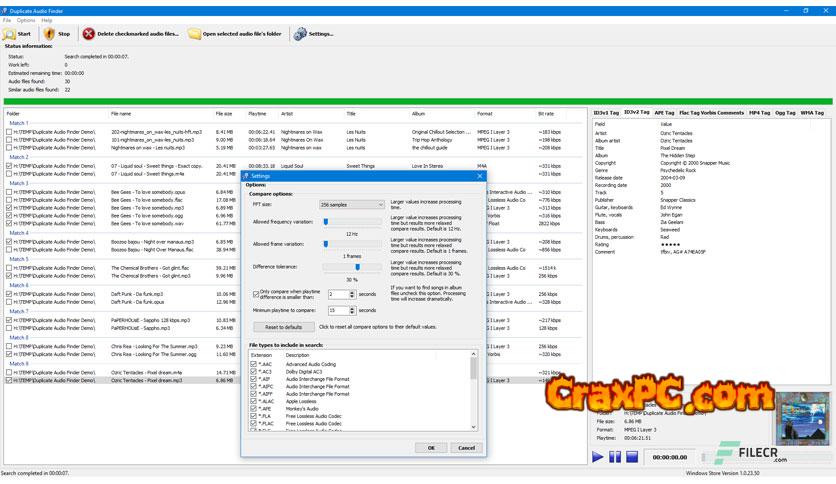
Task: Open the Options menu
Action: click(25, 20)
